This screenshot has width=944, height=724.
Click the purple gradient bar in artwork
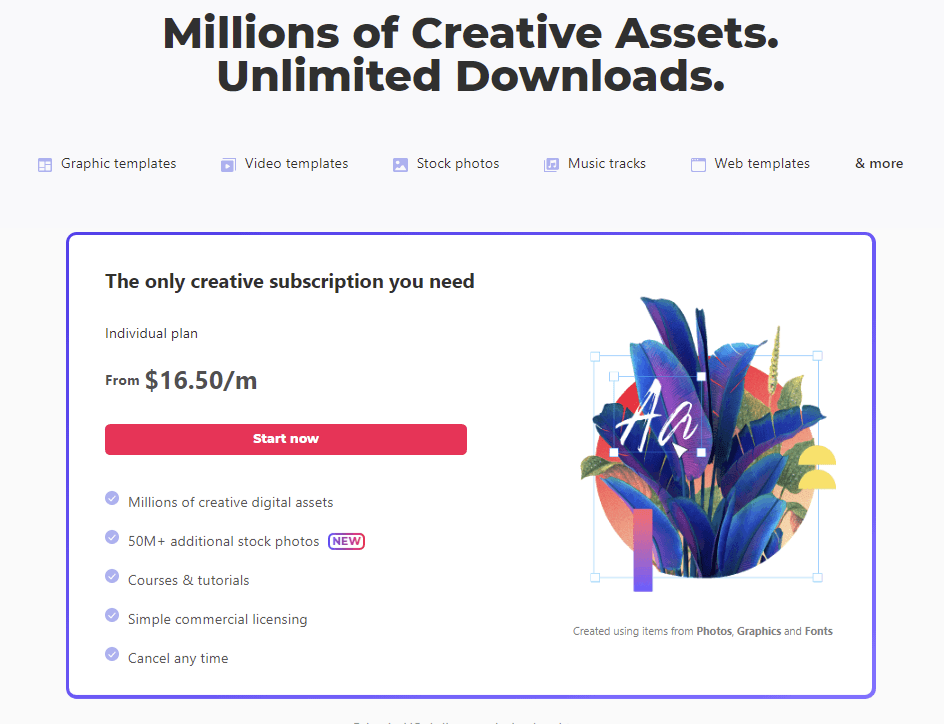642,551
